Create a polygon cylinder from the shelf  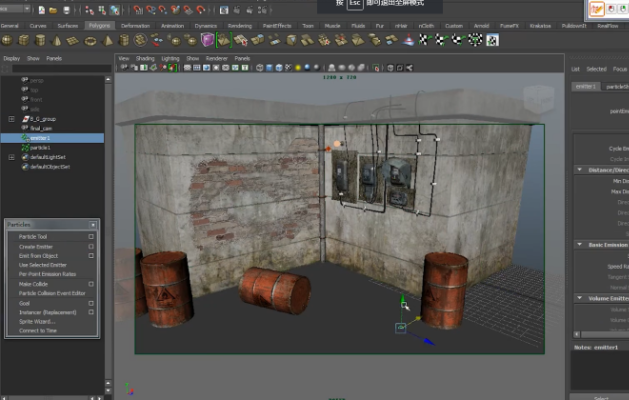(40, 40)
